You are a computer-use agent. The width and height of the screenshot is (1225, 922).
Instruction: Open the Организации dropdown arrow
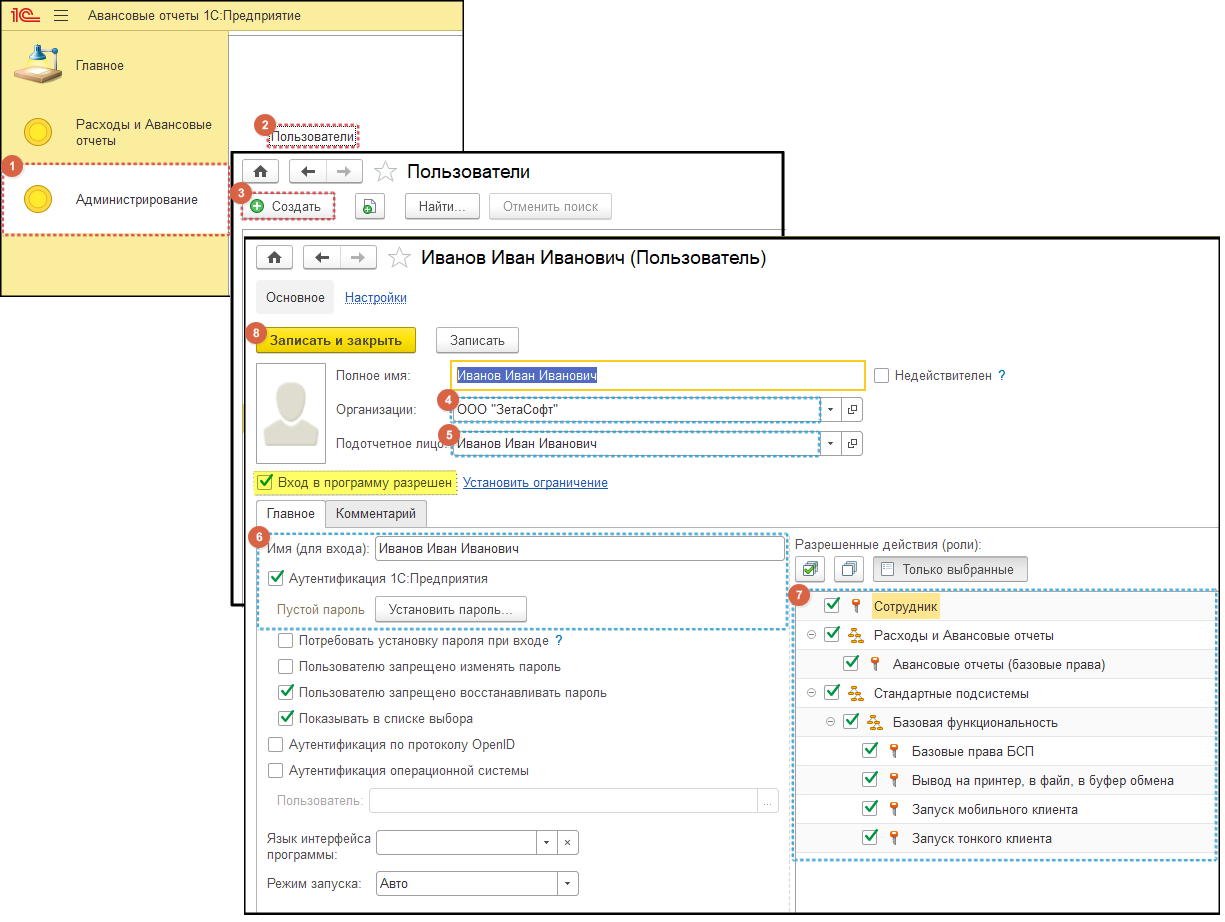tap(830, 410)
